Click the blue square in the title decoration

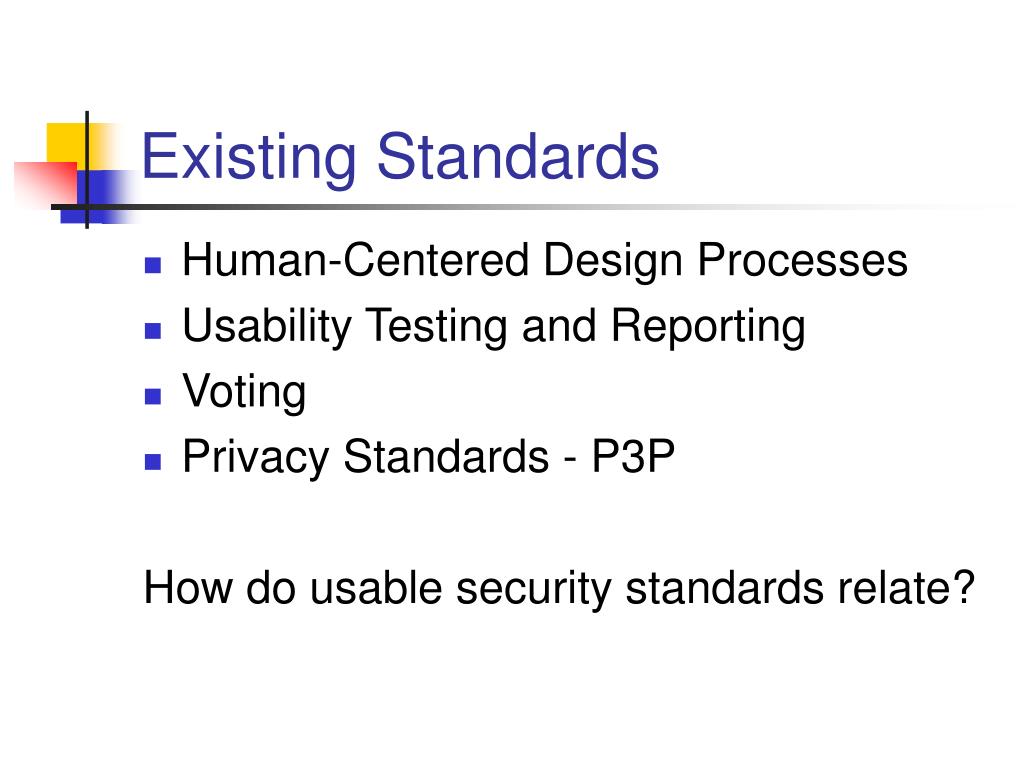click(x=99, y=196)
